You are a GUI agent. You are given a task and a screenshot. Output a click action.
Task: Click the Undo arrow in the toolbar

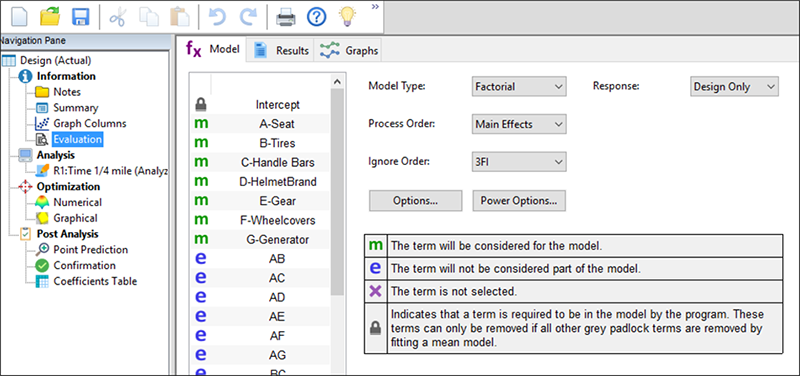click(217, 18)
